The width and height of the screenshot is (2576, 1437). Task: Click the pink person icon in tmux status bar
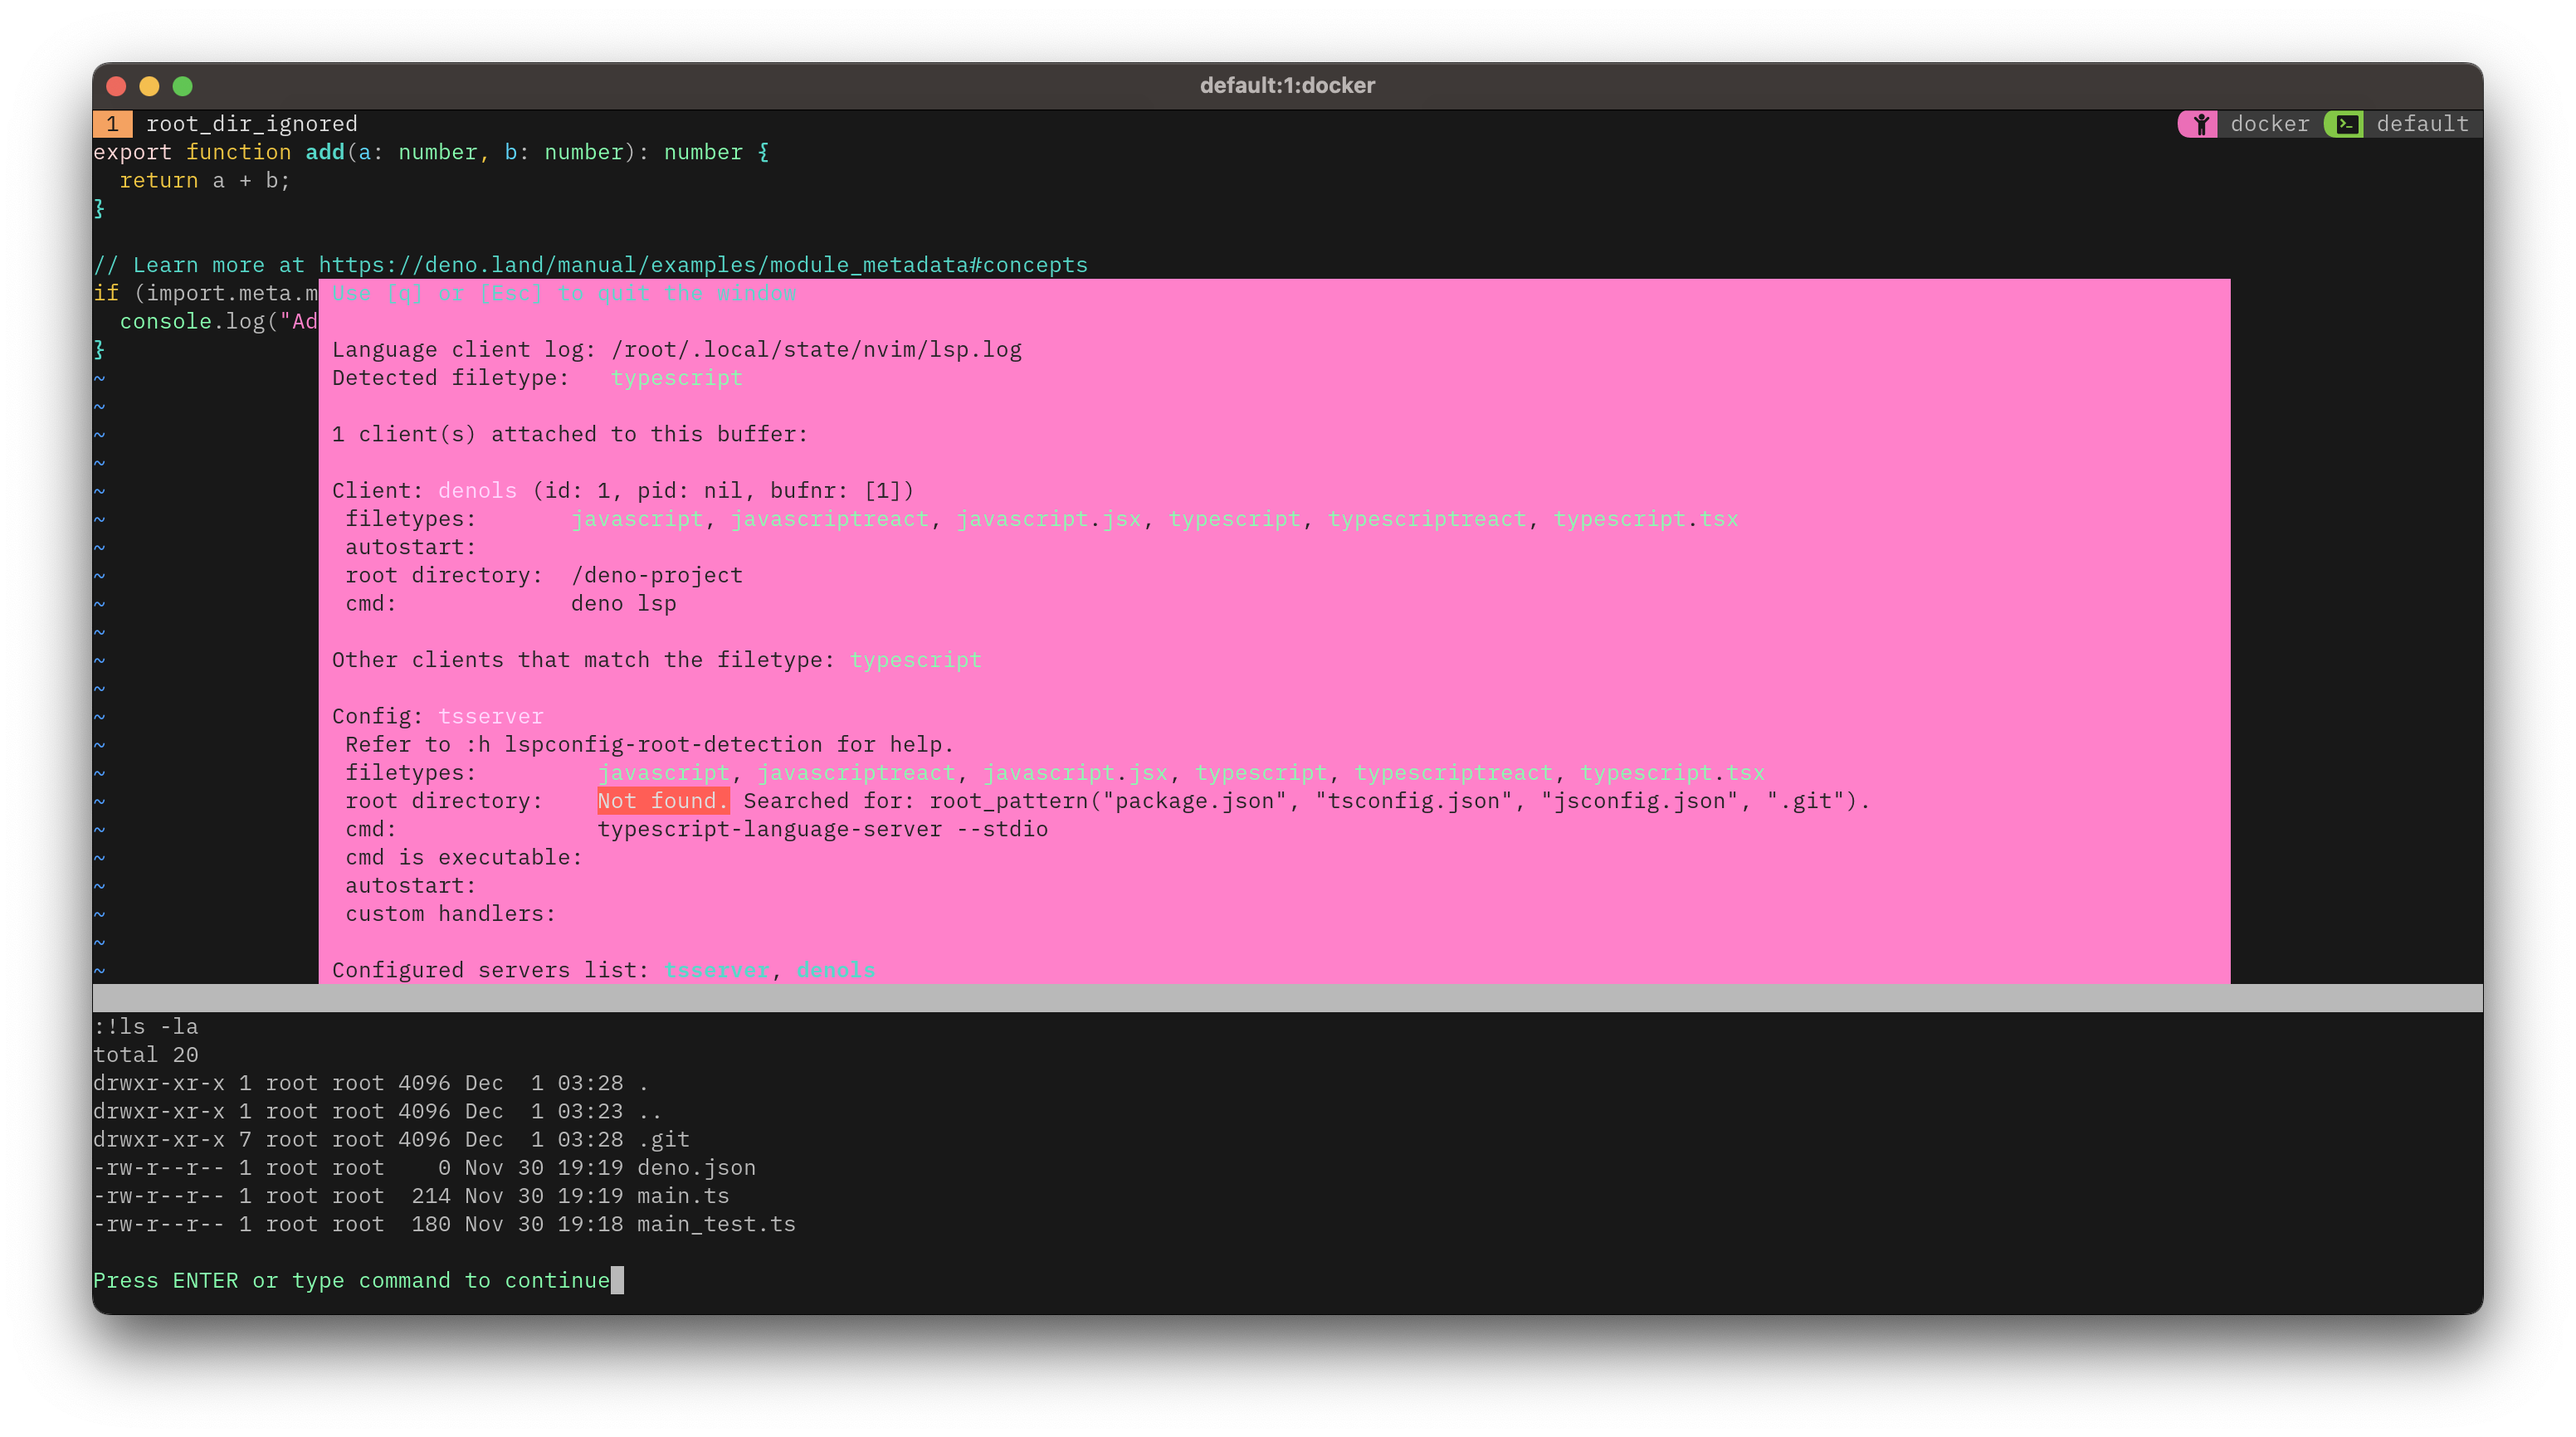click(x=2200, y=124)
